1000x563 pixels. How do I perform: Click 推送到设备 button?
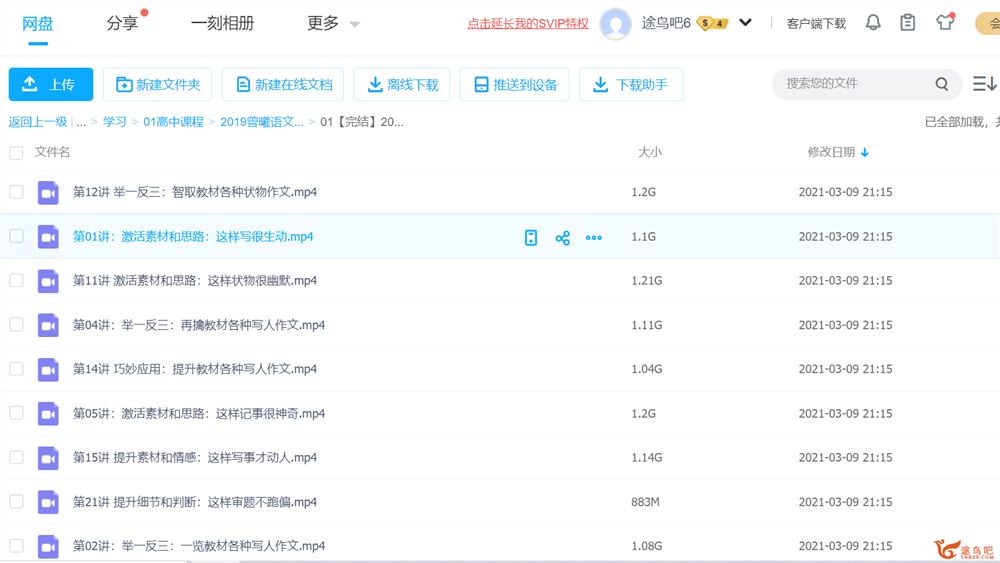point(515,84)
